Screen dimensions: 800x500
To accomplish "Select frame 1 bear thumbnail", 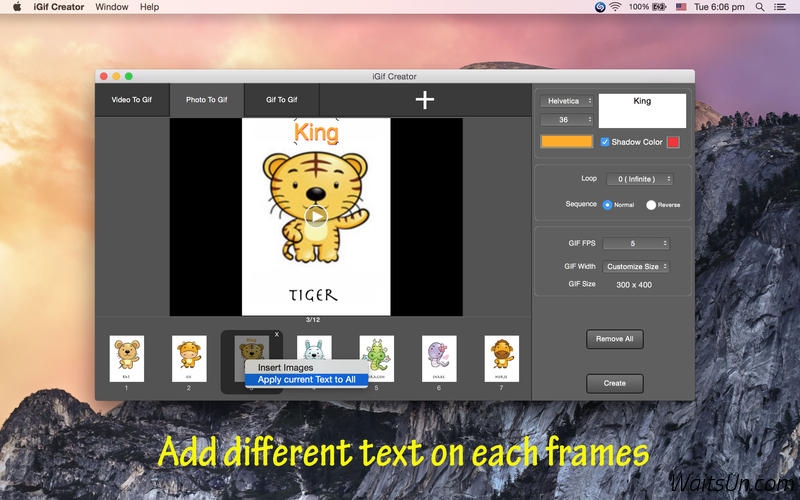I will (x=127, y=359).
